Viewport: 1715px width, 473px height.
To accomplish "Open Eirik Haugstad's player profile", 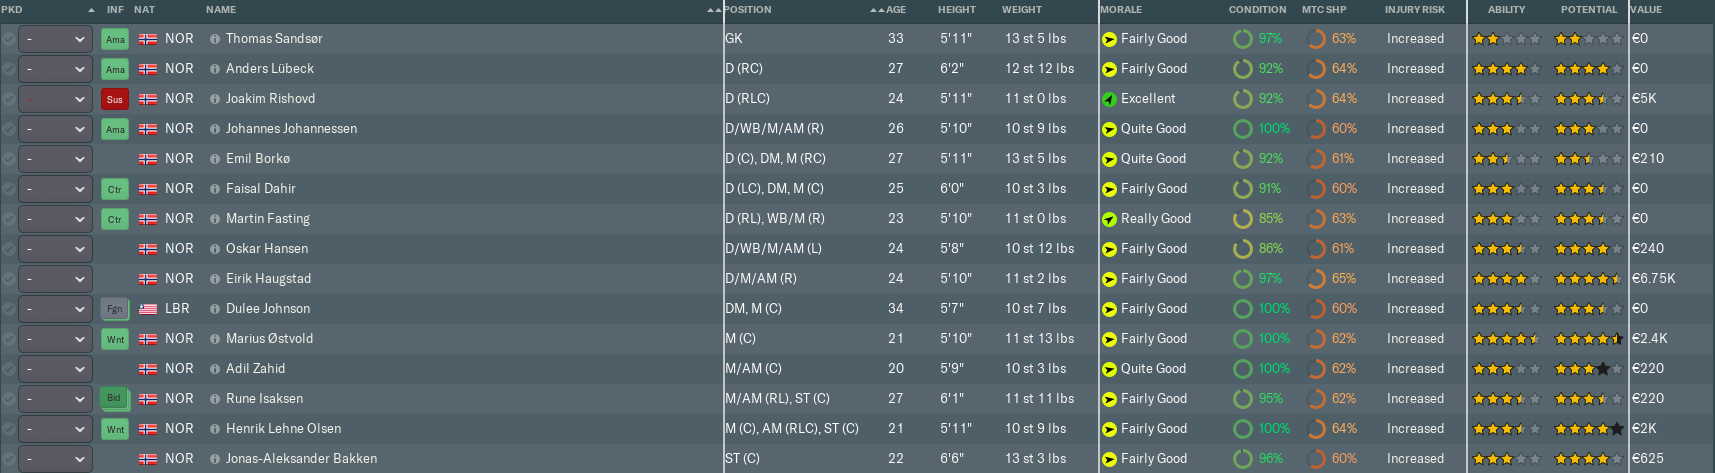I will click(x=268, y=279).
